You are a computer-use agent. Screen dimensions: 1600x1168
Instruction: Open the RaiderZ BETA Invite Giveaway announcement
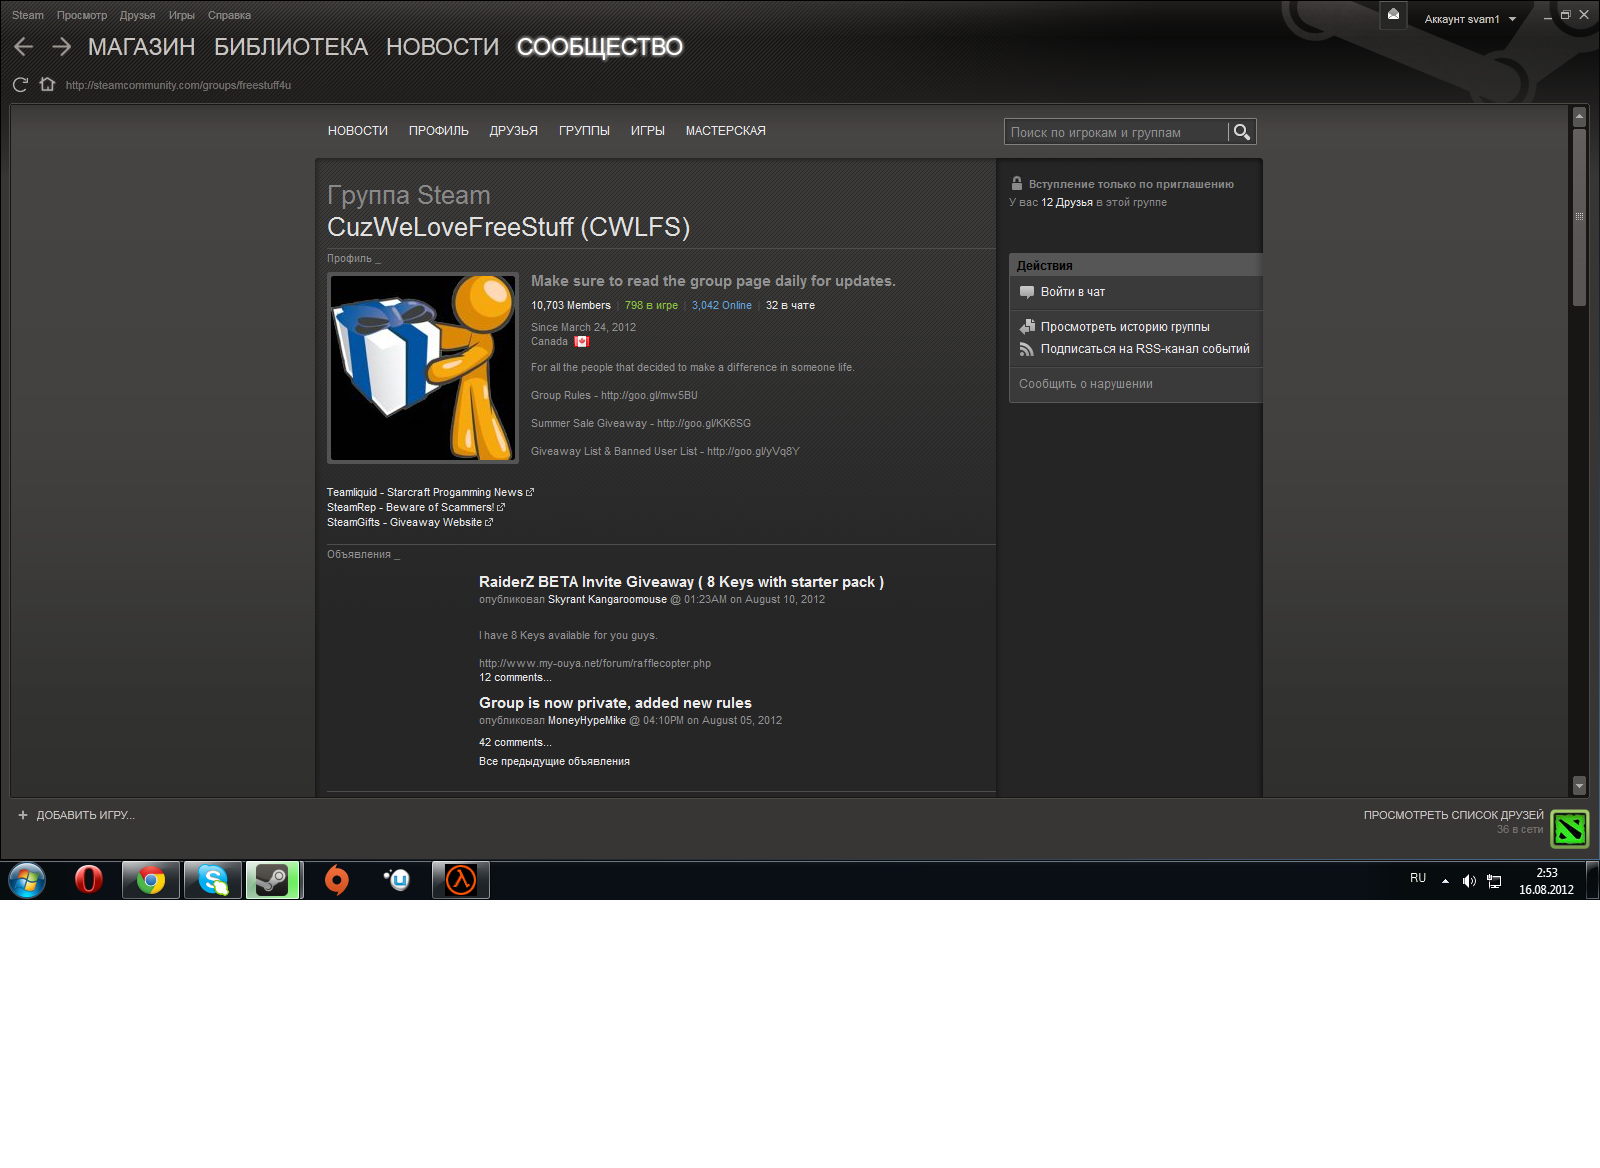(681, 582)
